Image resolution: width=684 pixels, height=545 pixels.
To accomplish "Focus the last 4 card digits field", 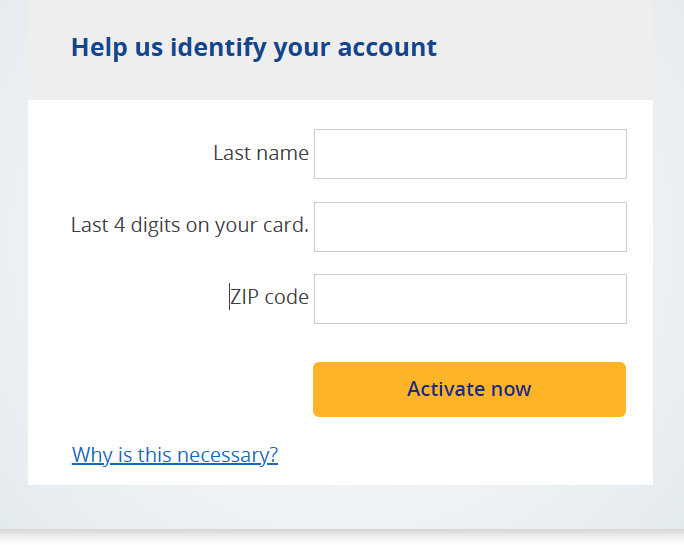I will click(x=470, y=227).
